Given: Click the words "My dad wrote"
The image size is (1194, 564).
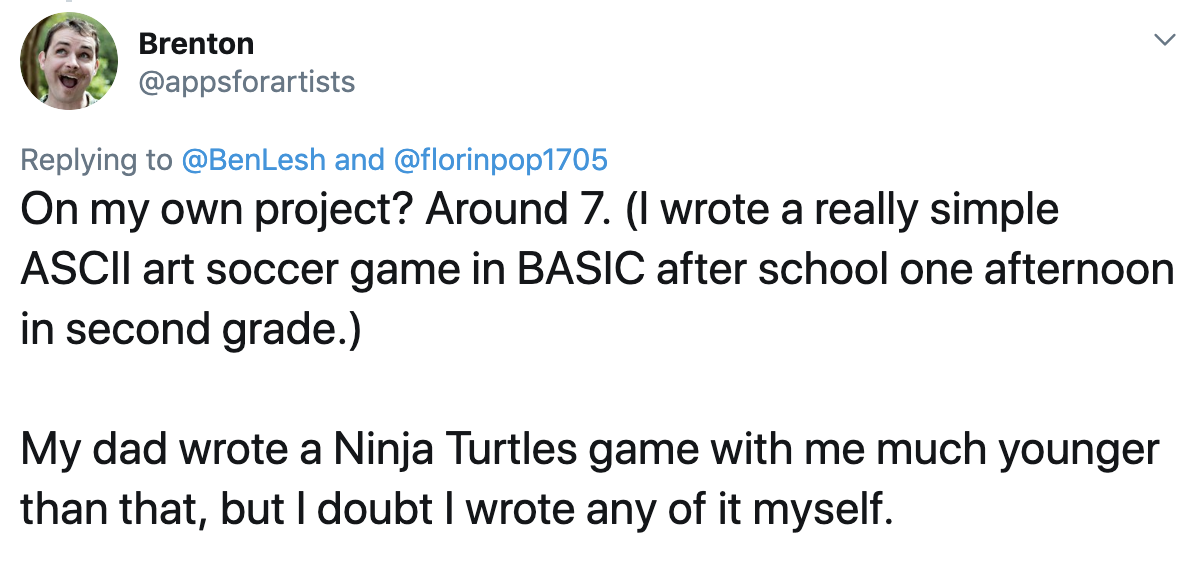Looking at the screenshot, I should click(x=147, y=450).
